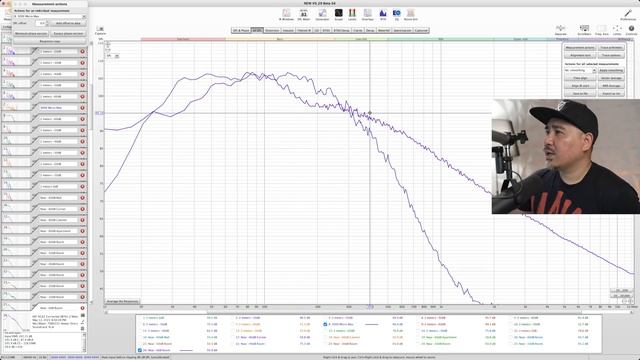Click Excess phase version button
The image size is (640, 360).
point(68,33)
